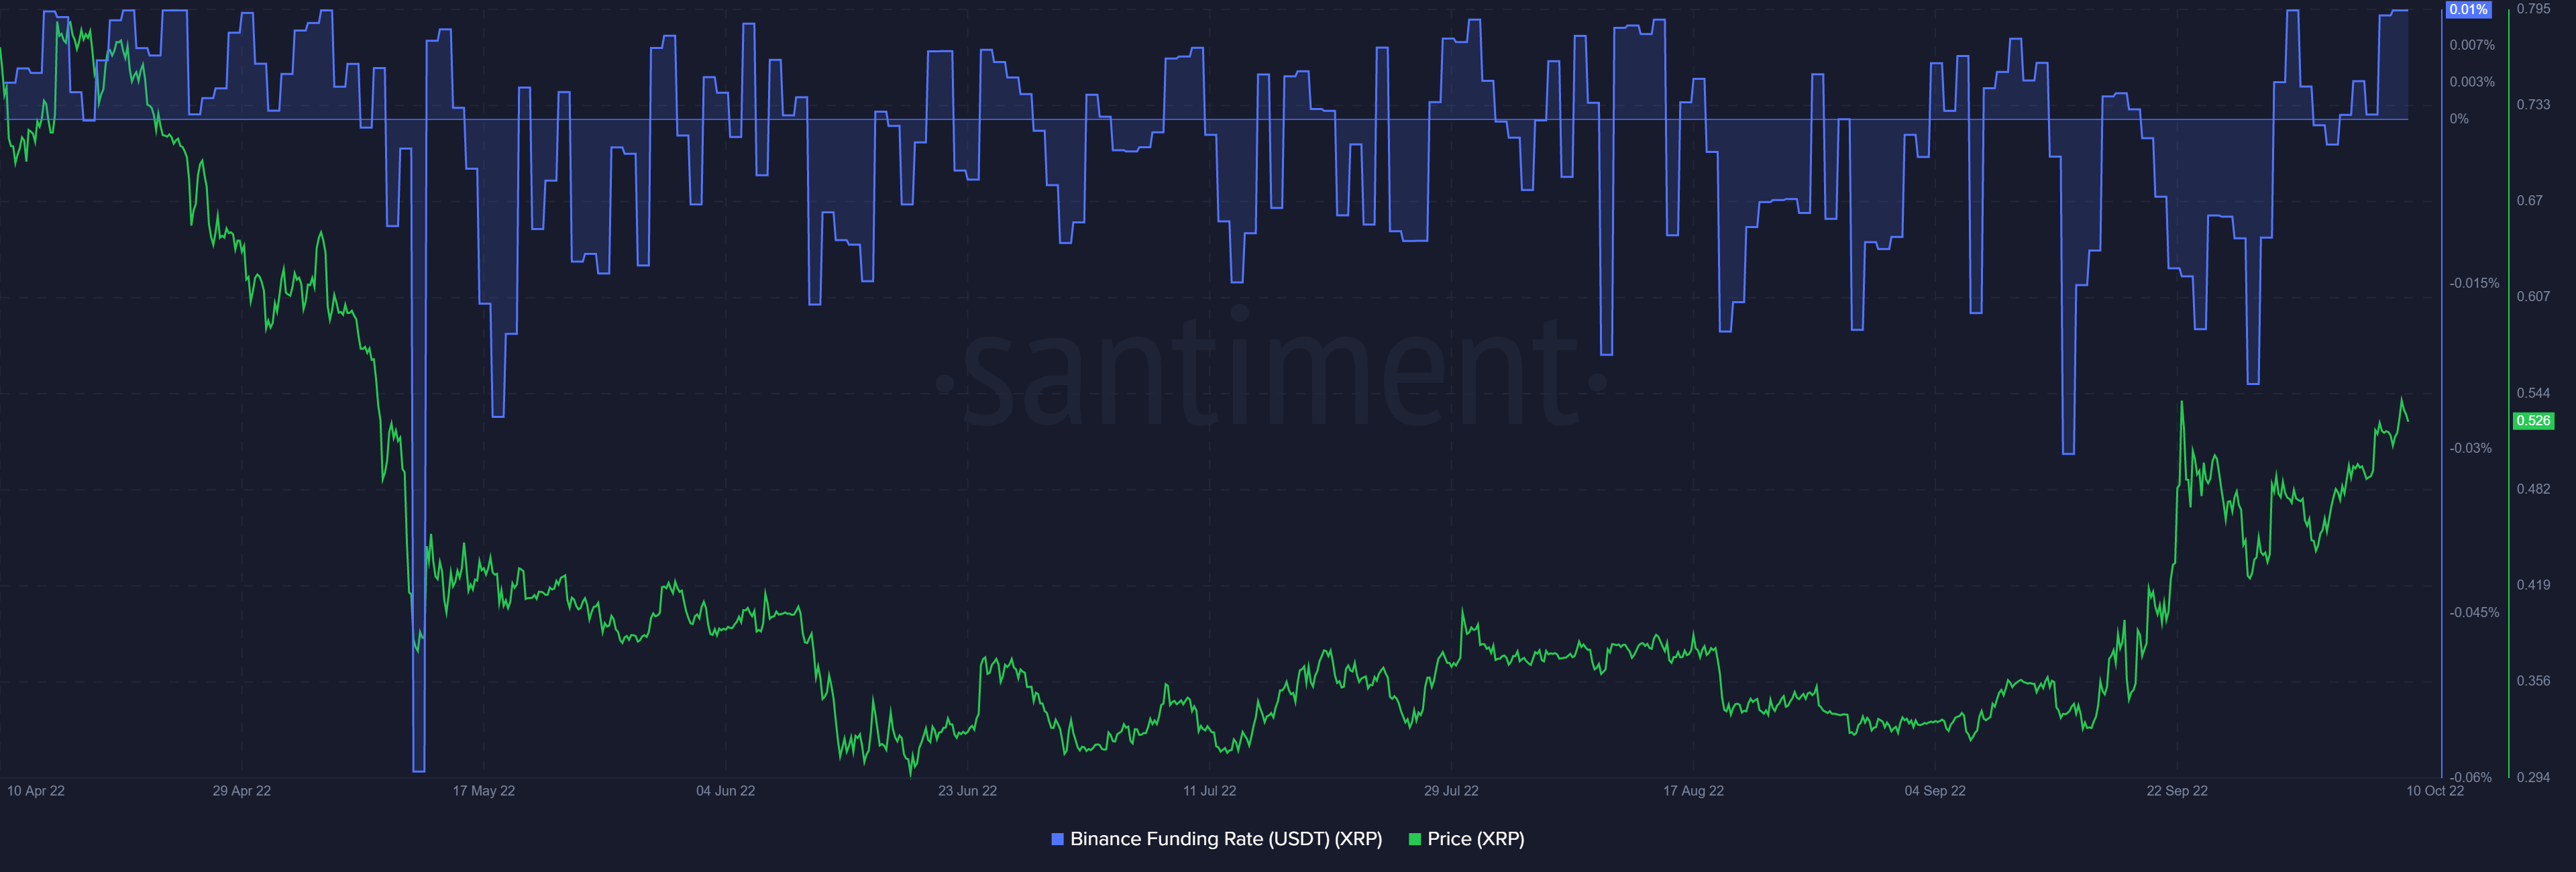The image size is (2576, 872).
Task: Click the 0% funding rate axis label
Action: (2458, 119)
